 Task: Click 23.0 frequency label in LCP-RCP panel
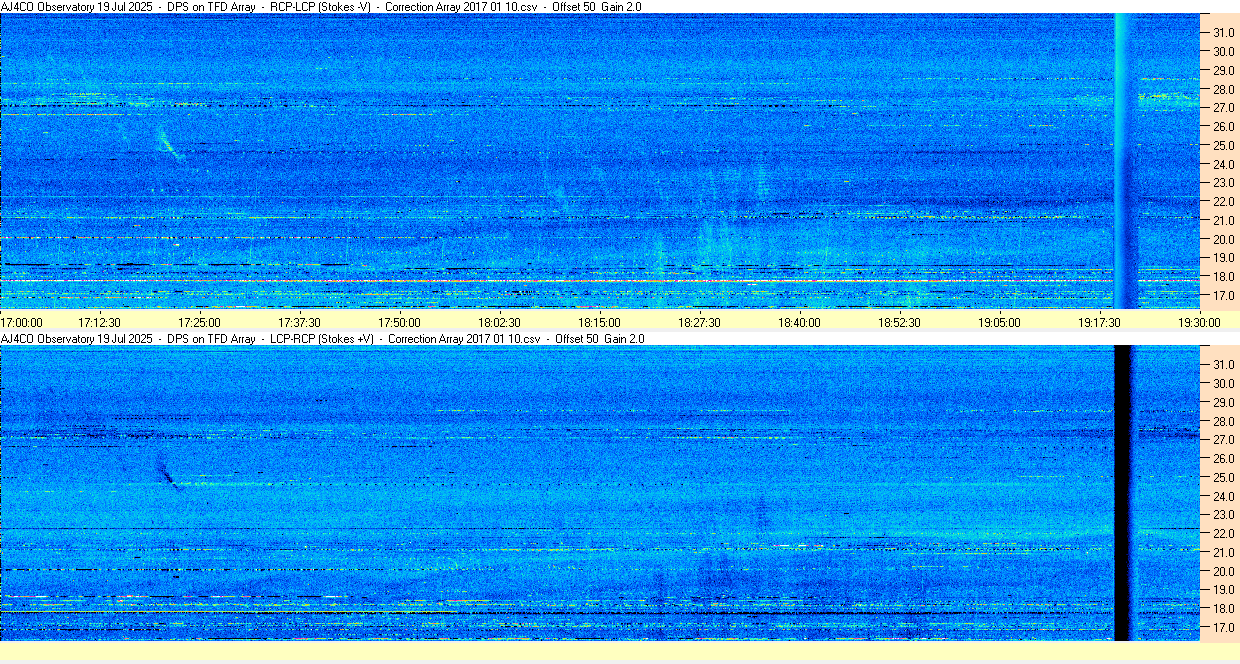(1224, 516)
